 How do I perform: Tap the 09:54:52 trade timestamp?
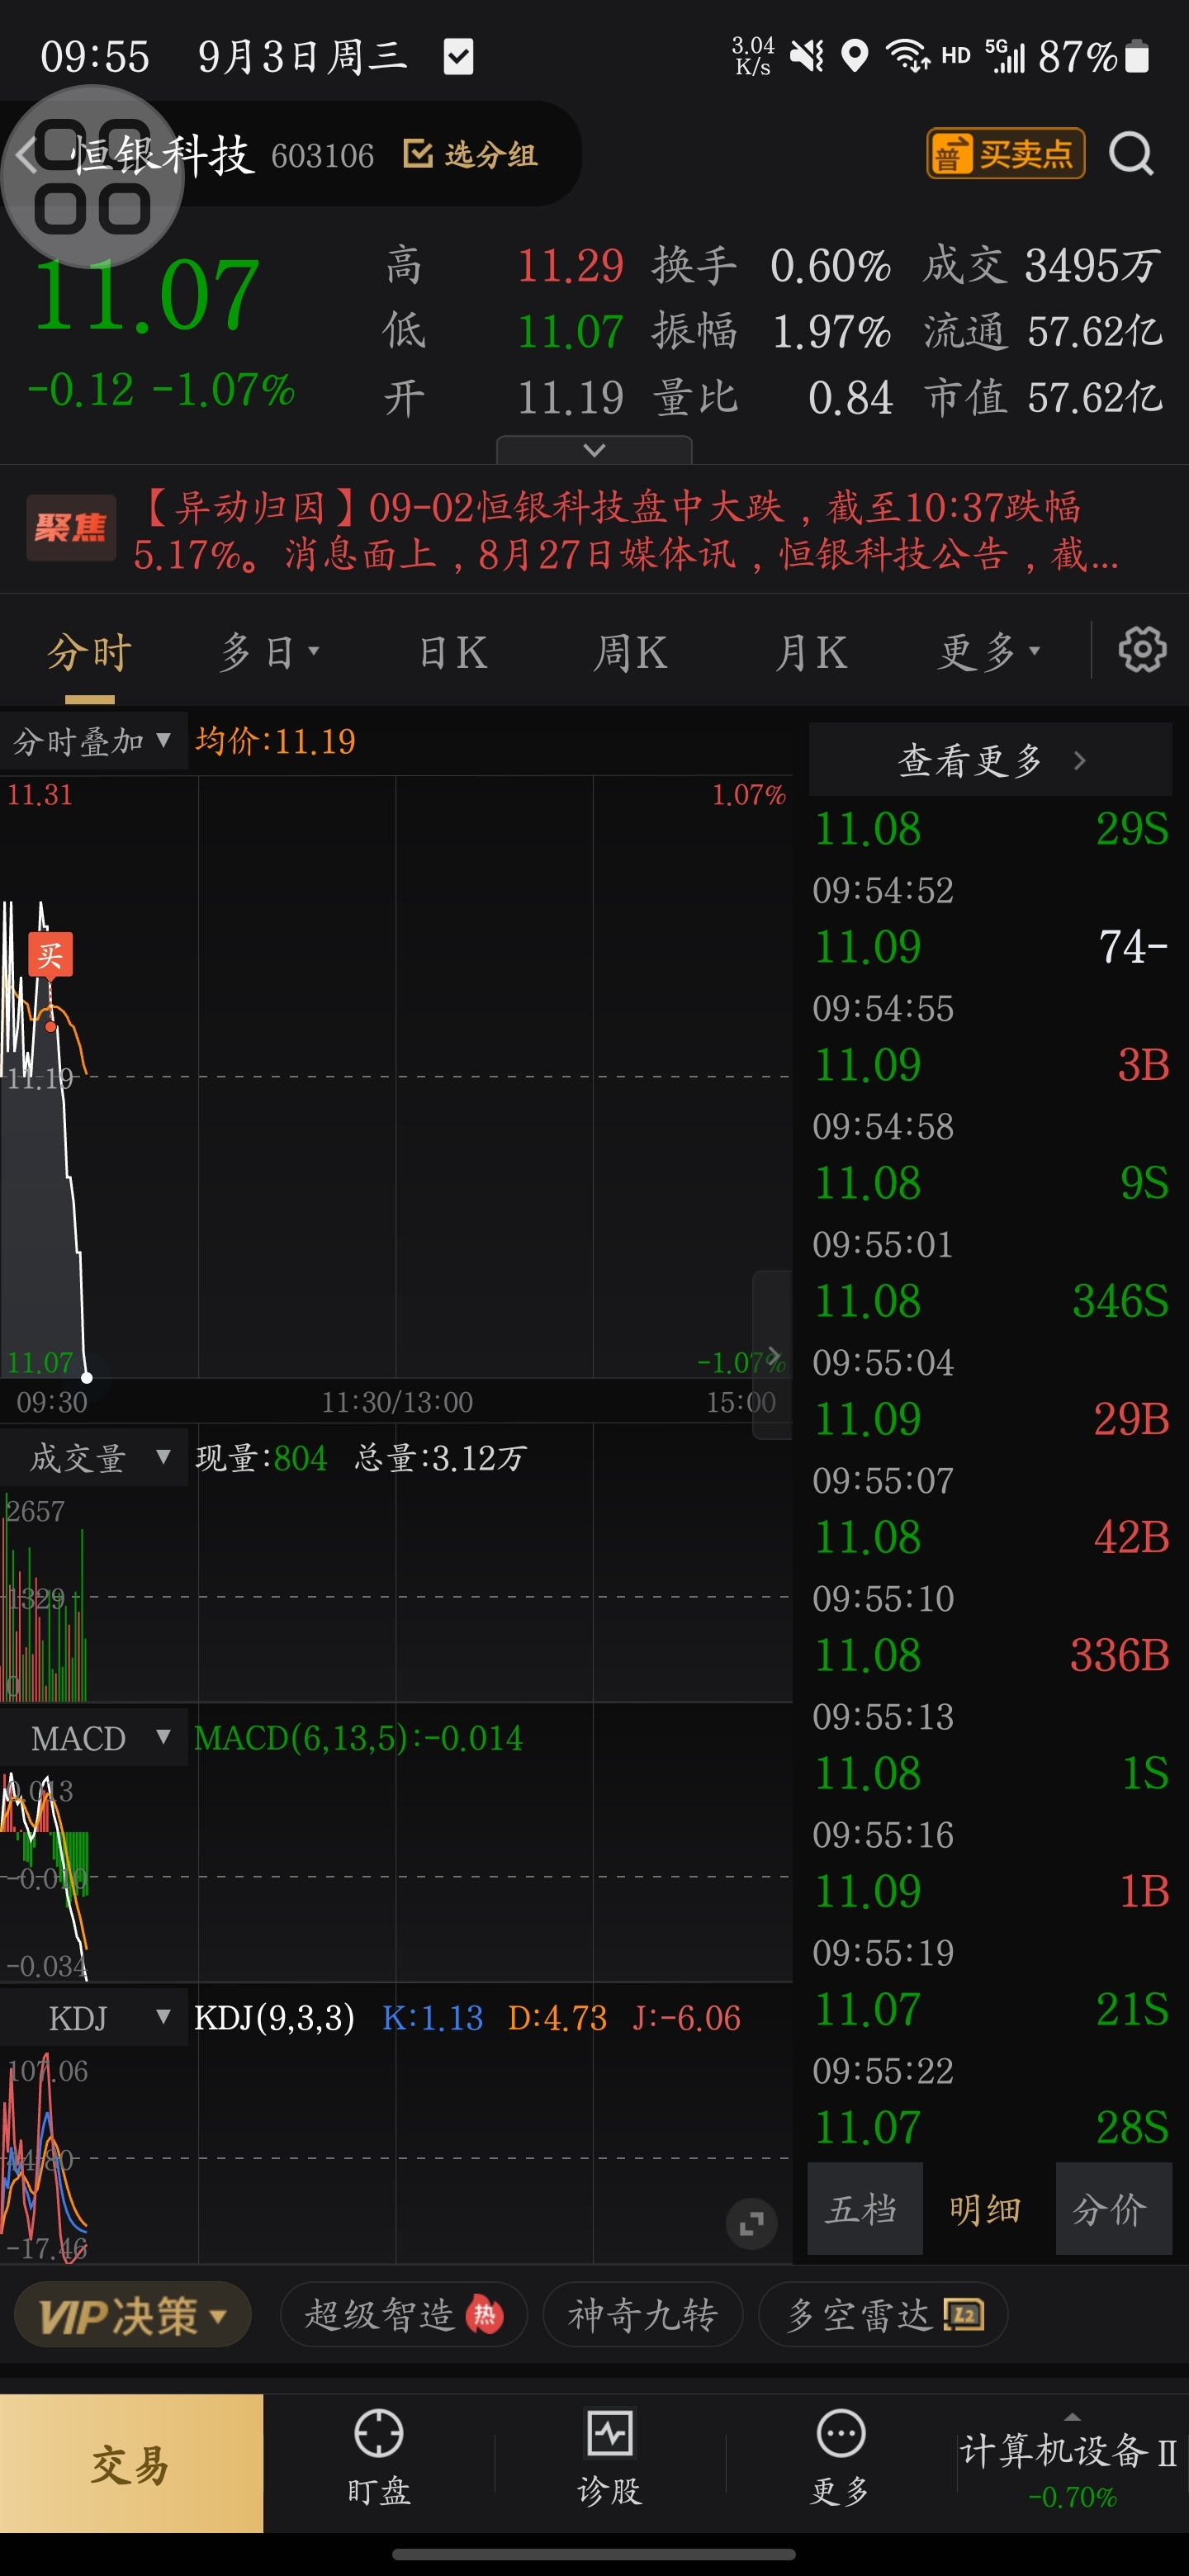(883, 890)
